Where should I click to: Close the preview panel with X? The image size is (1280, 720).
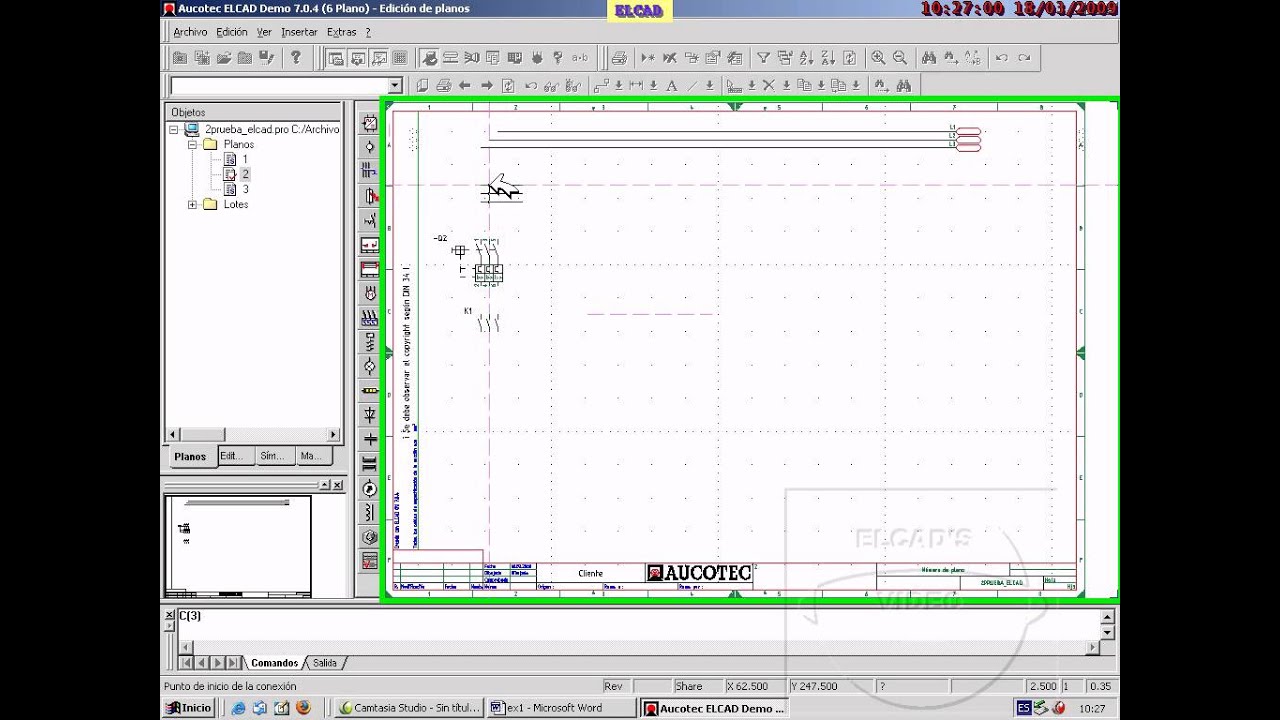coord(338,485)
